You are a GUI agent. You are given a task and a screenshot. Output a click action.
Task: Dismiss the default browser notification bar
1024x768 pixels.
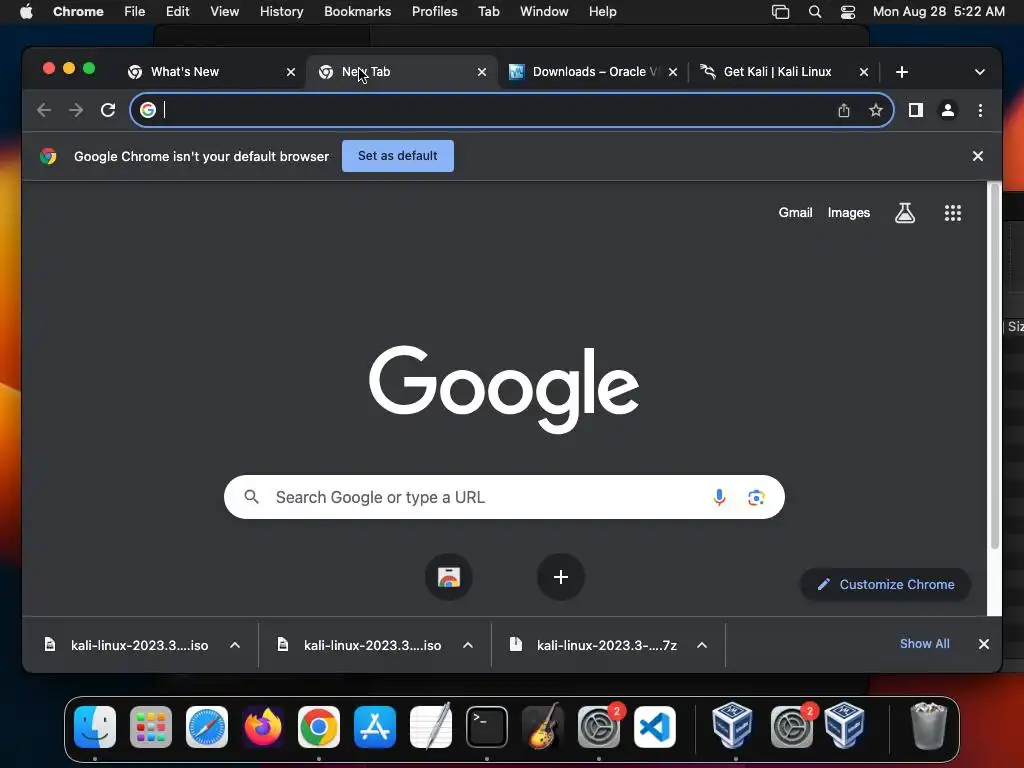pyautogui.click(x=978, y=156)
